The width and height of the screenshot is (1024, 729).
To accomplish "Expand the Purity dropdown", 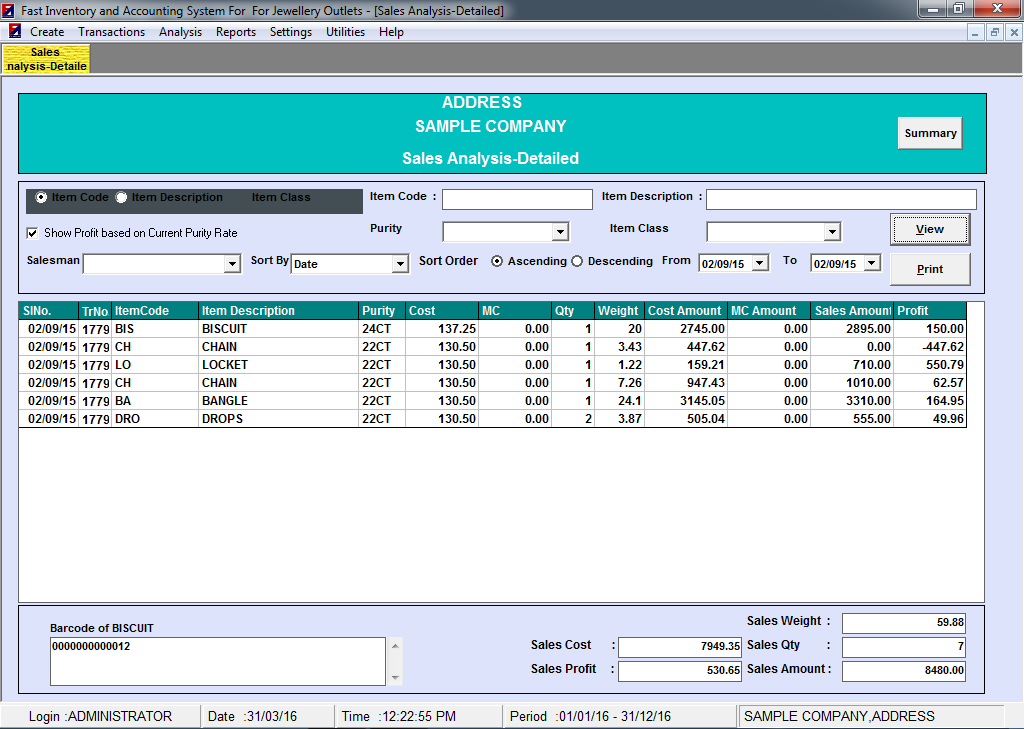I will [559, 232].
